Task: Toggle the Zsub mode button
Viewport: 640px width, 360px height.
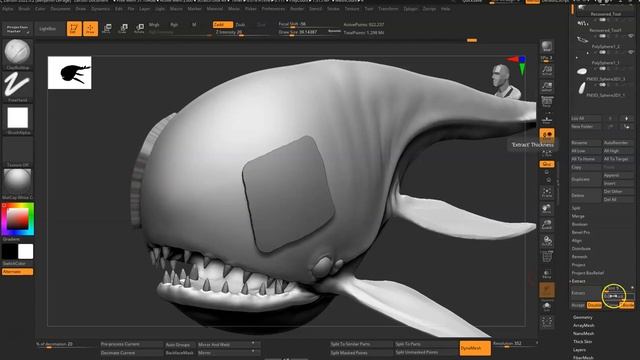Action: pyautogui.click(x=240, y=25)
